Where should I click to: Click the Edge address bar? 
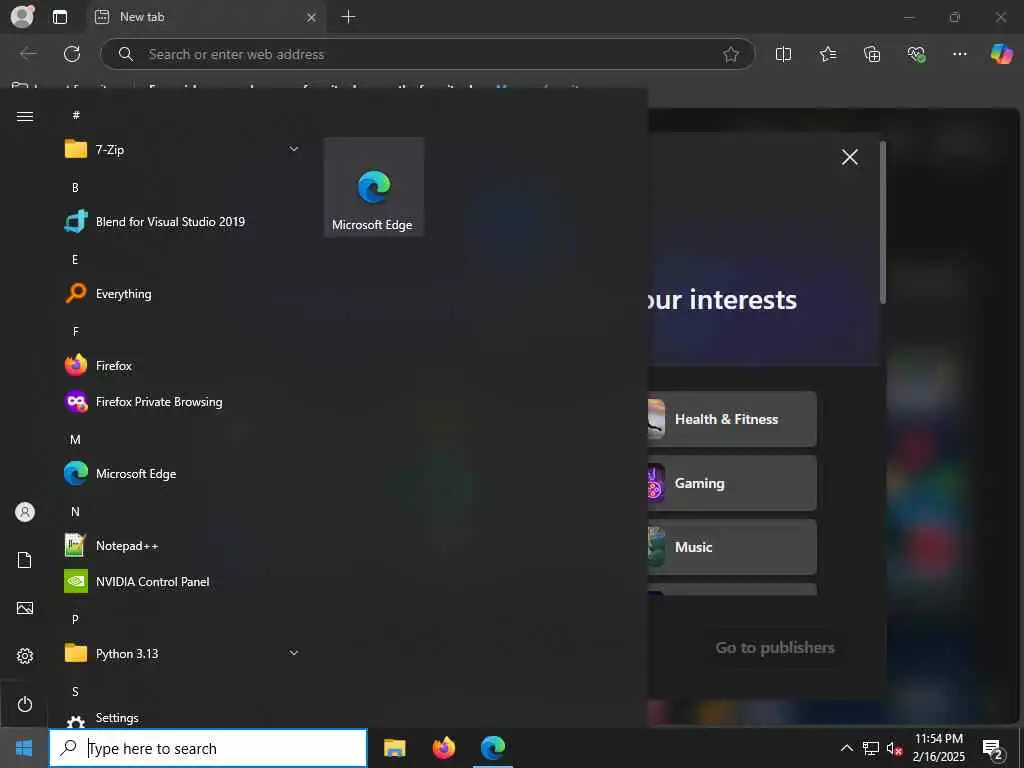428,54
